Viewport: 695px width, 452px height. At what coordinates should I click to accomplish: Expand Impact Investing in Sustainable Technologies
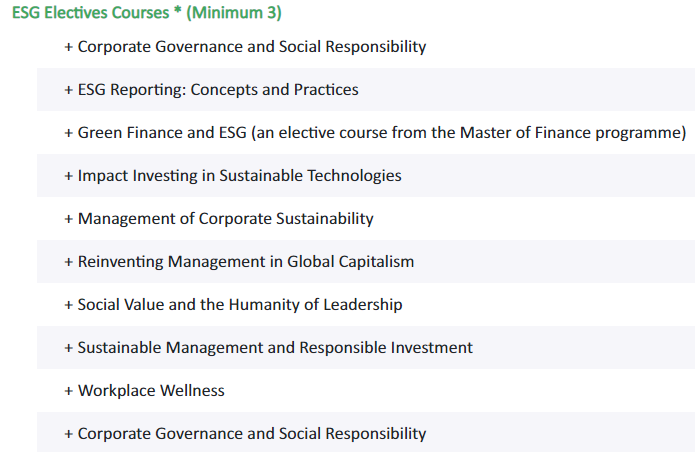[x=366, y=175]
